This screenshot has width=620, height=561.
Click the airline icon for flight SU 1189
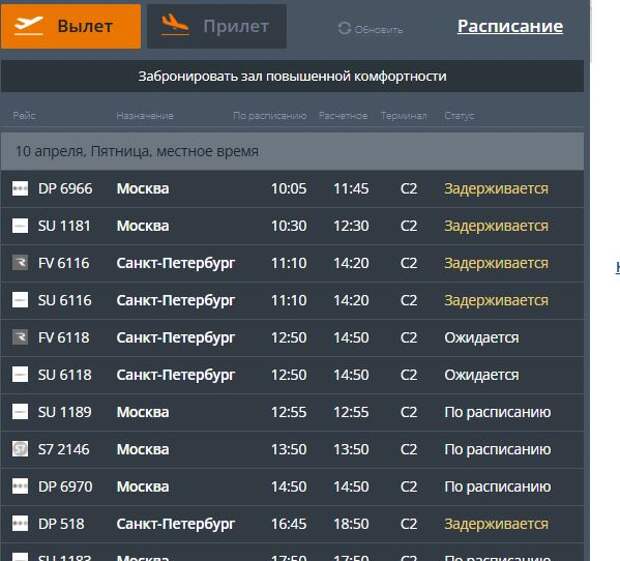(20, 412)
